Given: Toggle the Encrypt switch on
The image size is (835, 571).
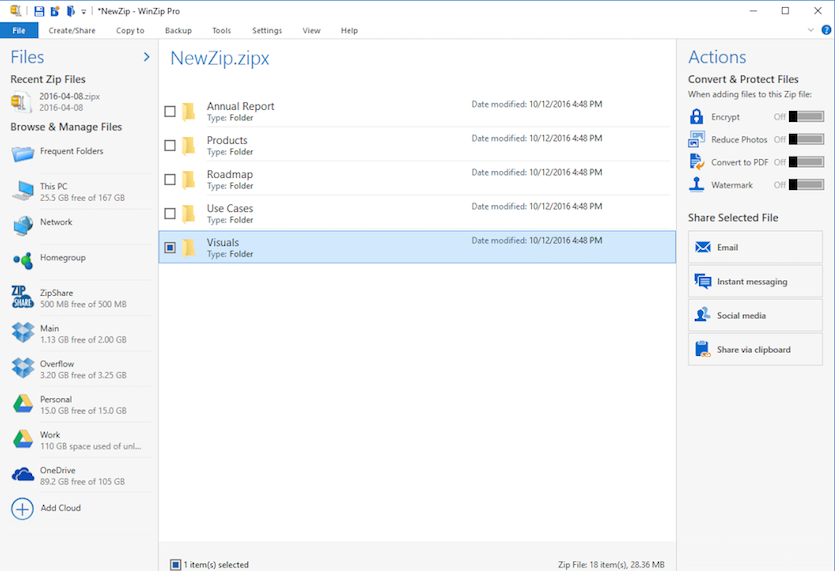Looking at the screenshot, I should pyautogui.click(x=806, y=117).
